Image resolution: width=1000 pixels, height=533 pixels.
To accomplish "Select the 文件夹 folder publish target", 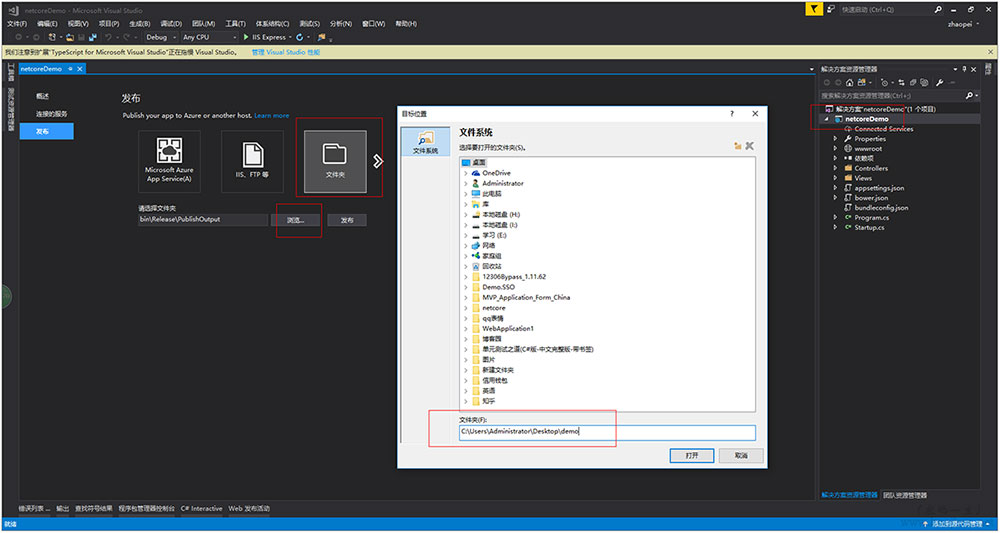I will tap(335, 161).
